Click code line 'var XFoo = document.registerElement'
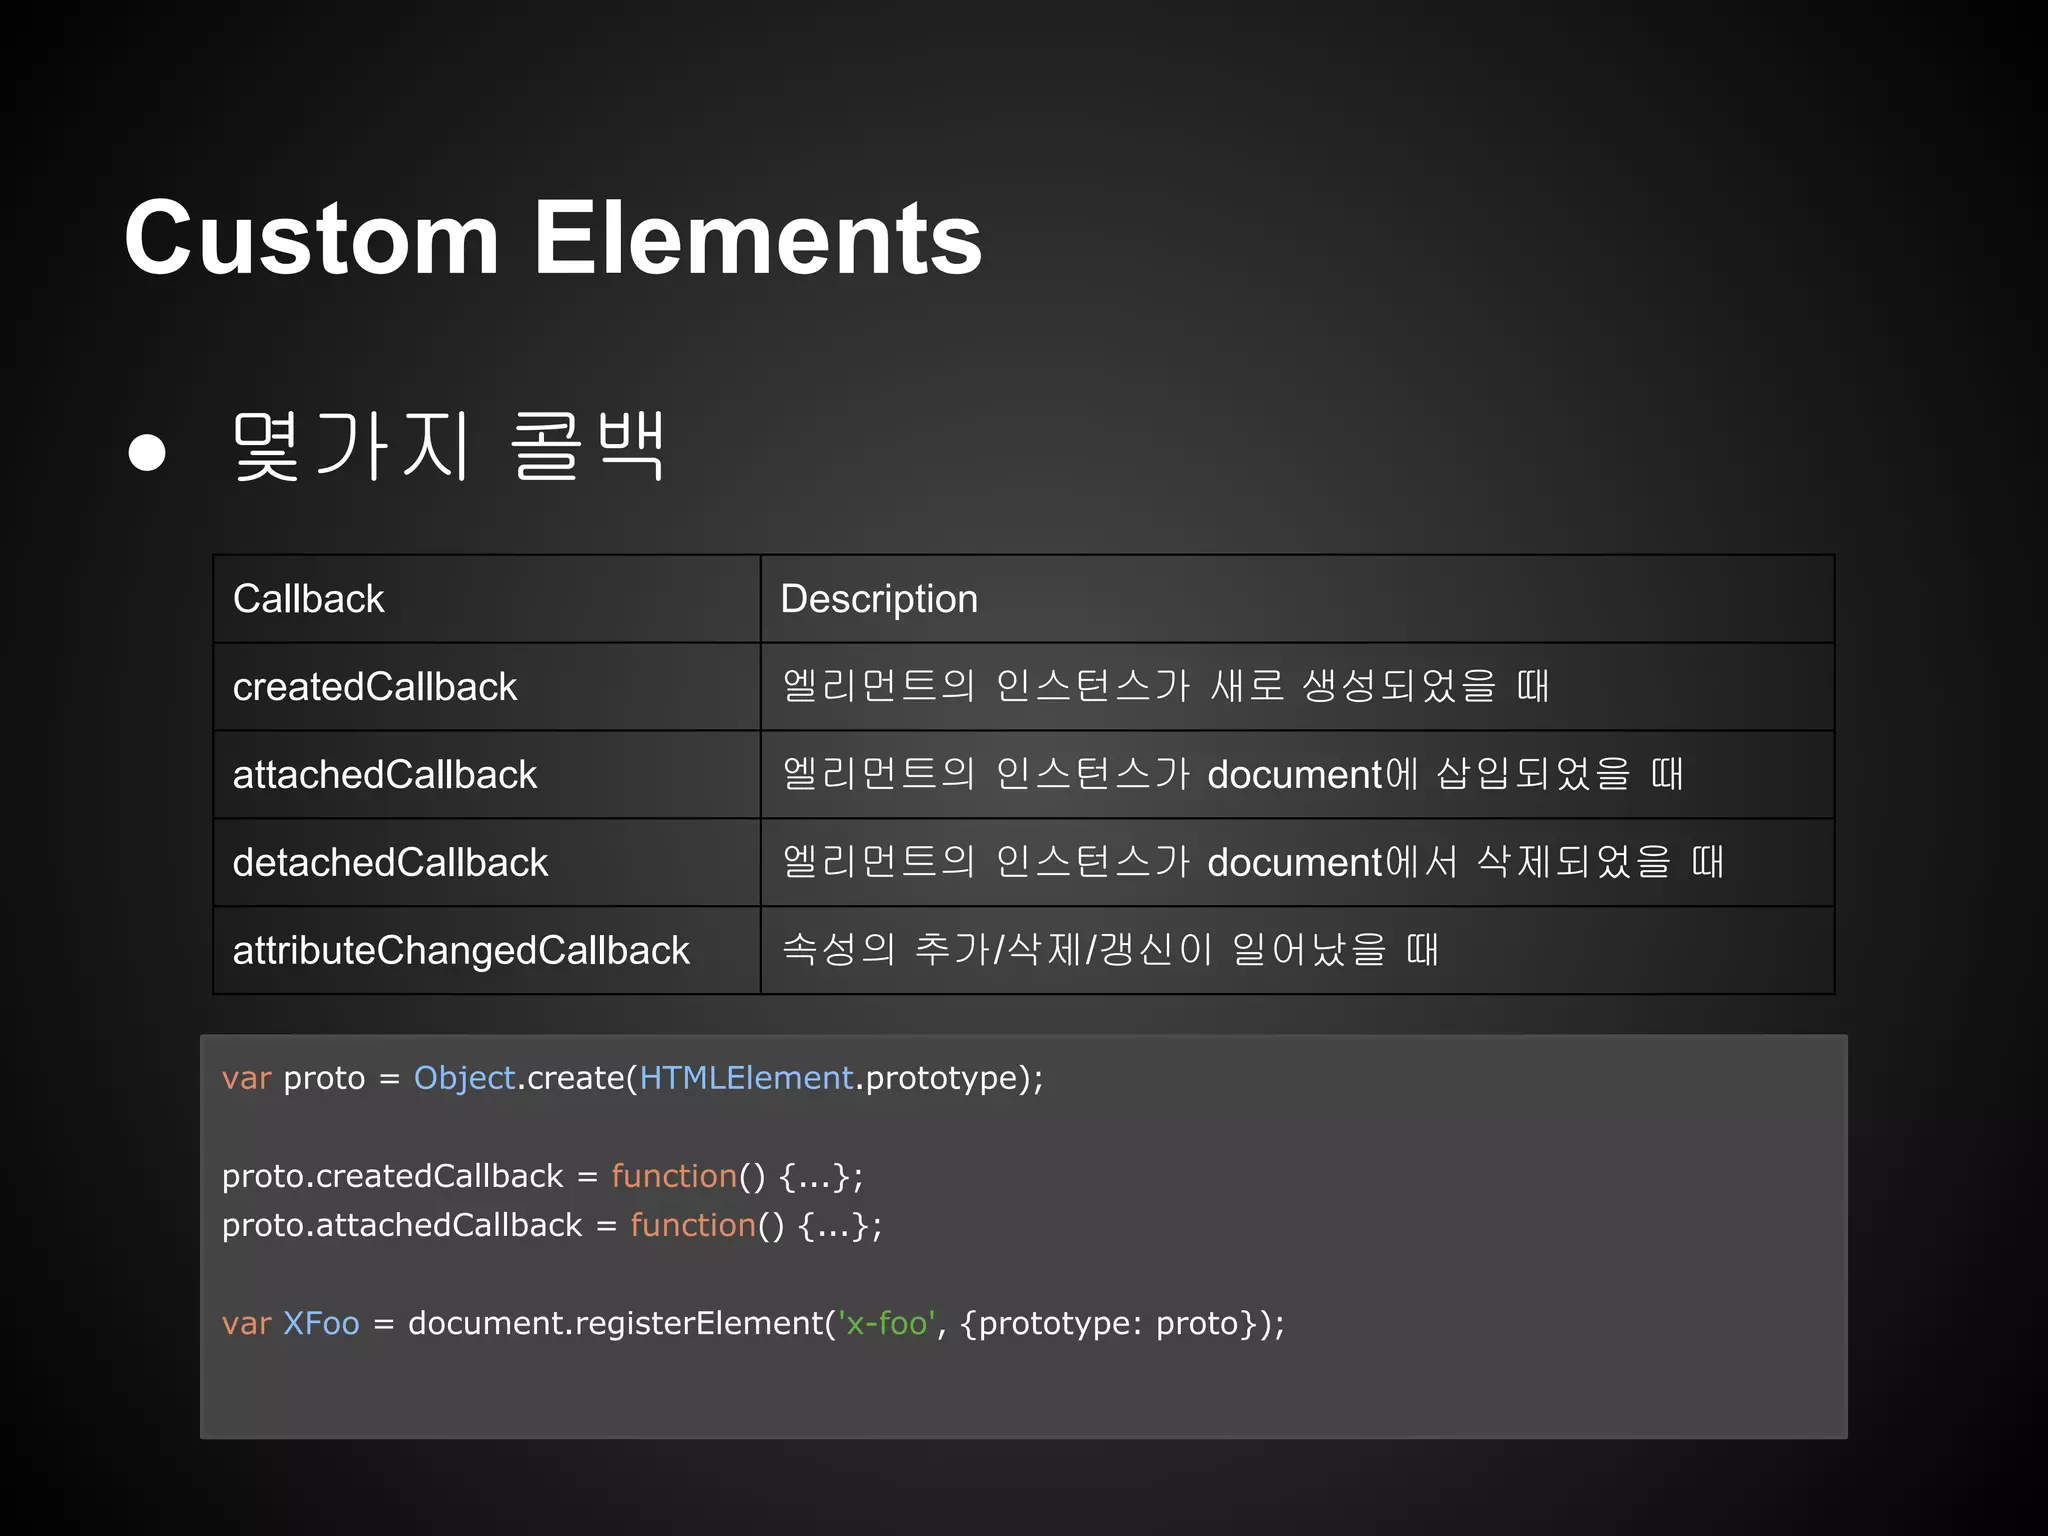This screenshot has height=1536, width=2048. tap(753, 1323)
